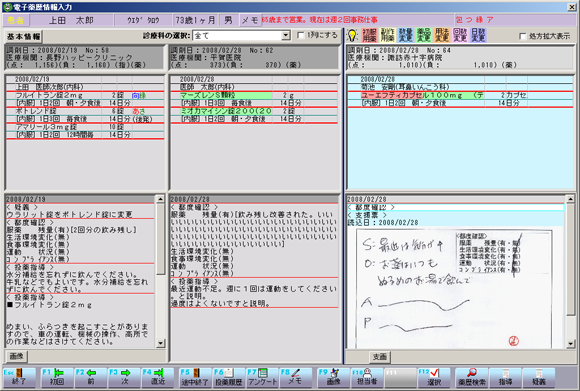Viewport: 580px width, 391px height.
Task: Click the patient name 上田 太郎
Action: [72, 20]
